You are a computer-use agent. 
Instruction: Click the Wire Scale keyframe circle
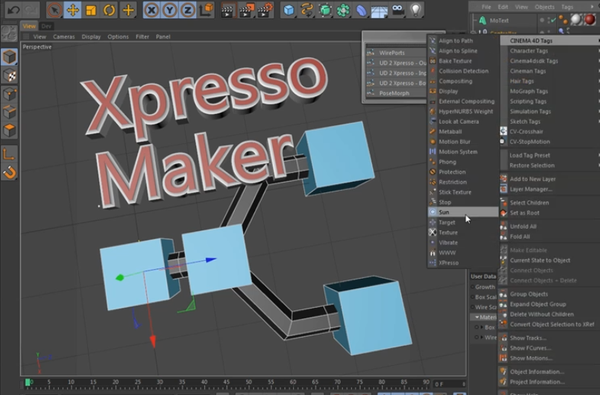pyautogui.click(x=473, y=307)
